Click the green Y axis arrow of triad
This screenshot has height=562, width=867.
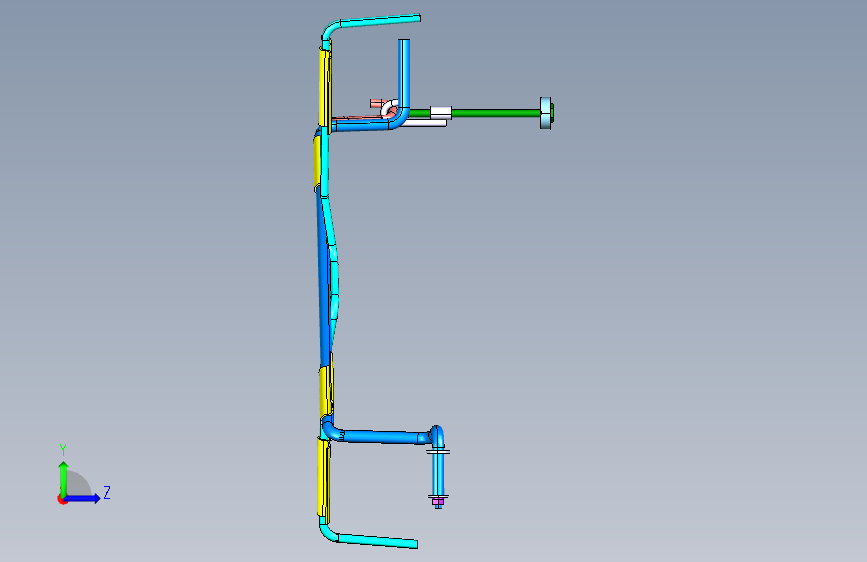64,479
